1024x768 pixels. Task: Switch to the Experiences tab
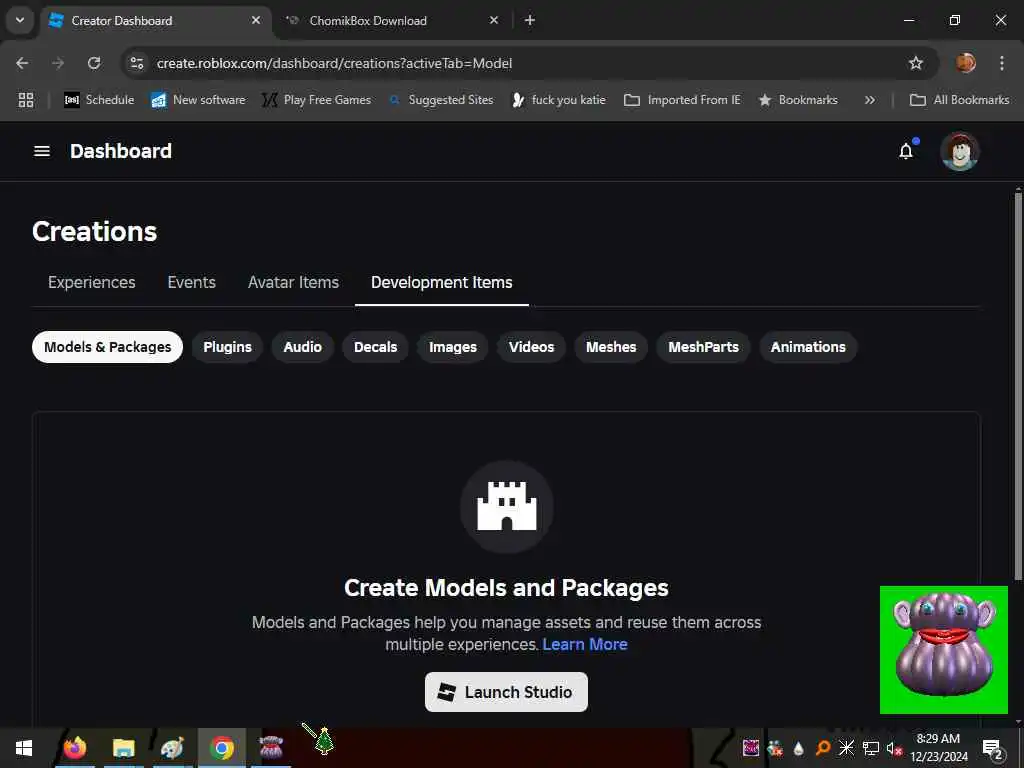[x=91, y=282]
